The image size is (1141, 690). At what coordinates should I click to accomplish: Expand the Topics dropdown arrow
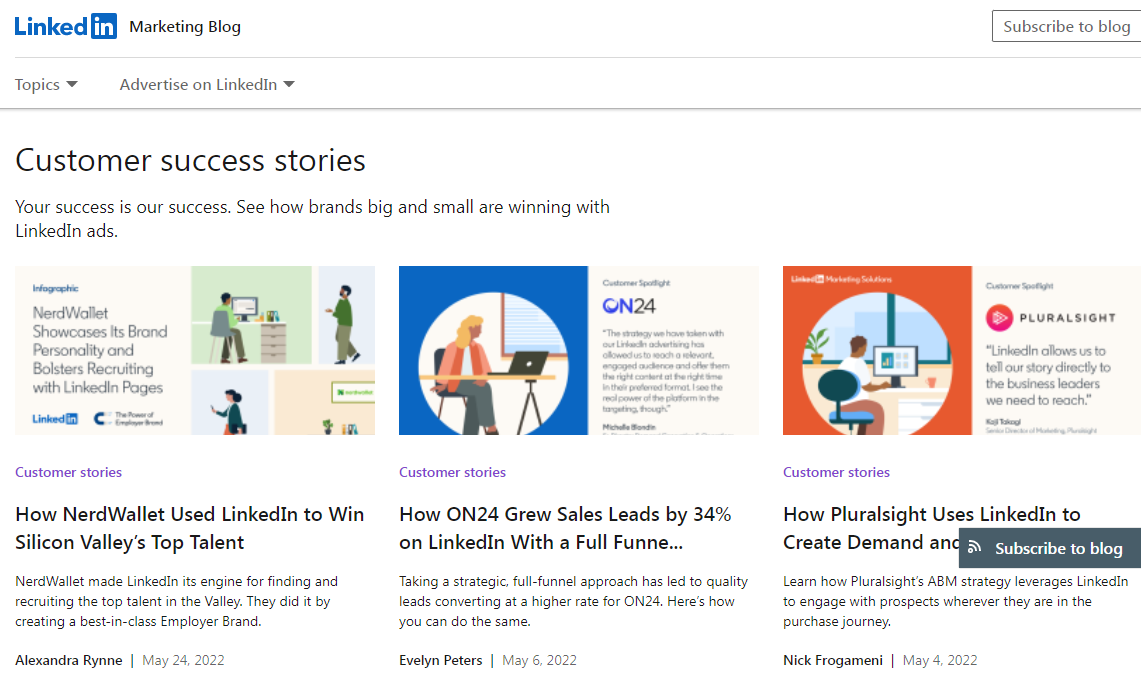(x=72, y=85)
